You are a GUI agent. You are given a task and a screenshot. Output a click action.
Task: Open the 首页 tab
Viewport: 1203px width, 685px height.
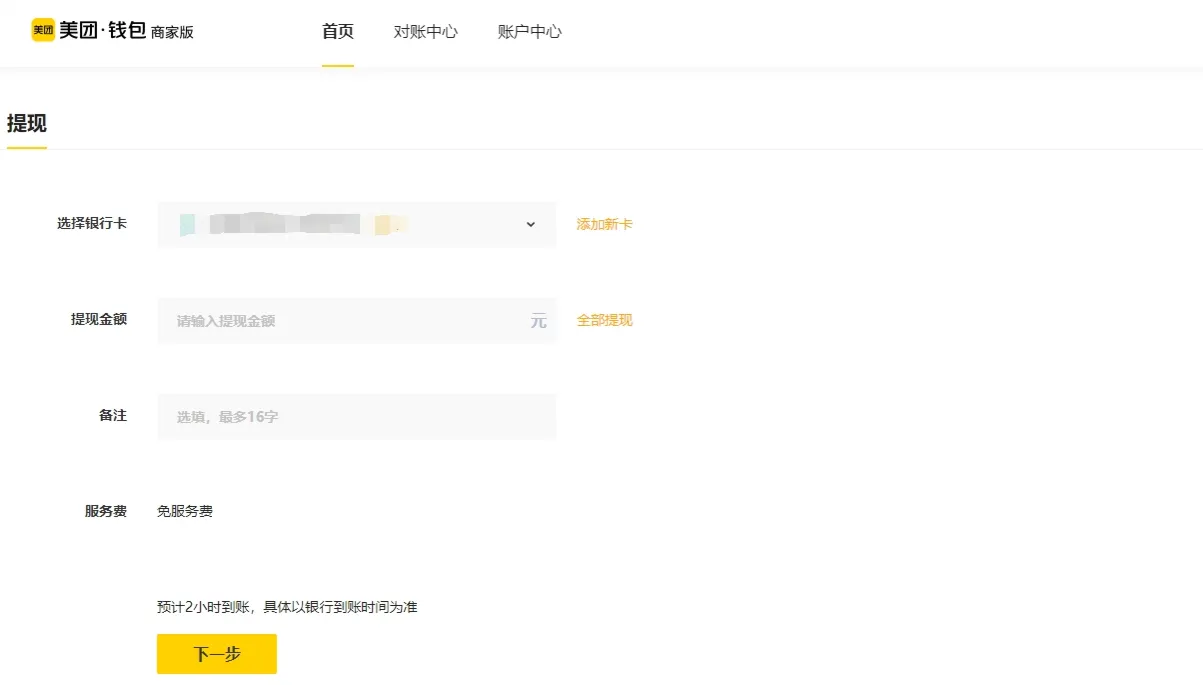pyautogui.click(x=338, y=31)
